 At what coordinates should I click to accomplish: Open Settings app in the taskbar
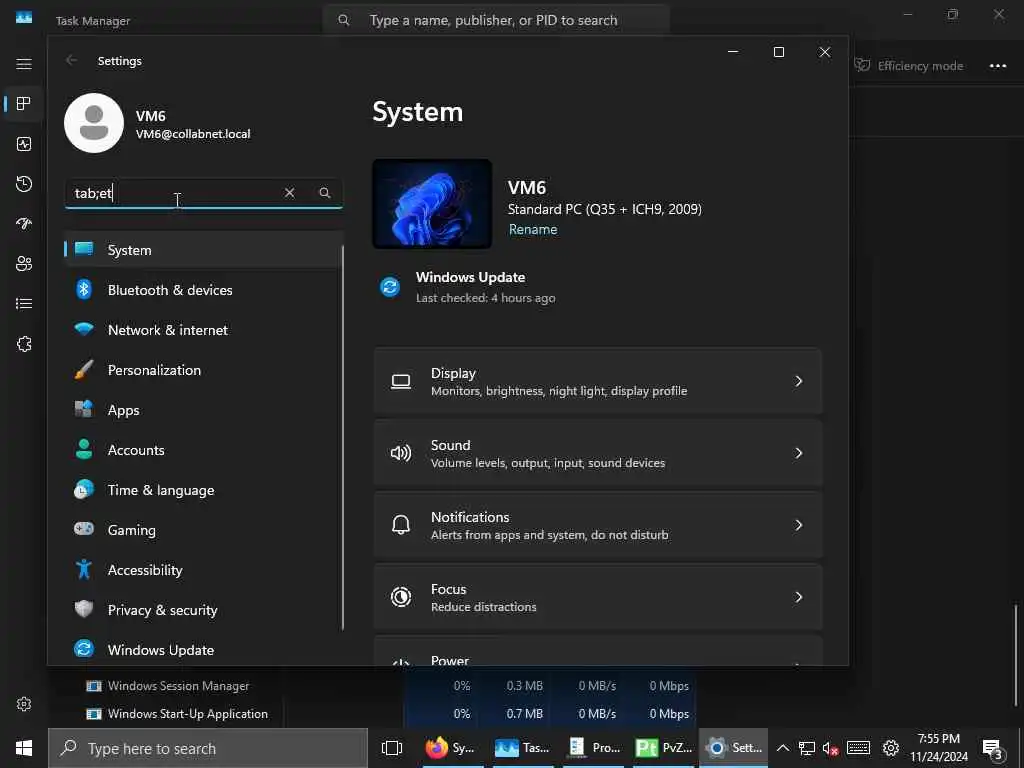(734, 748)
